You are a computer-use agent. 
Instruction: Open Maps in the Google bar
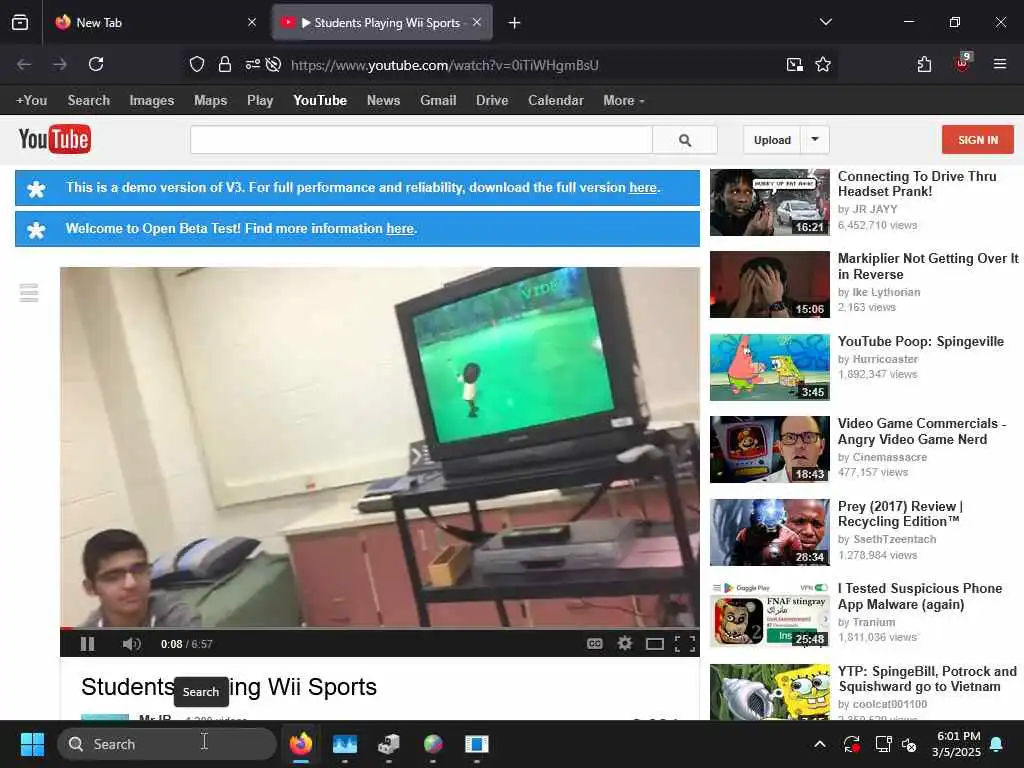[210, 101]
